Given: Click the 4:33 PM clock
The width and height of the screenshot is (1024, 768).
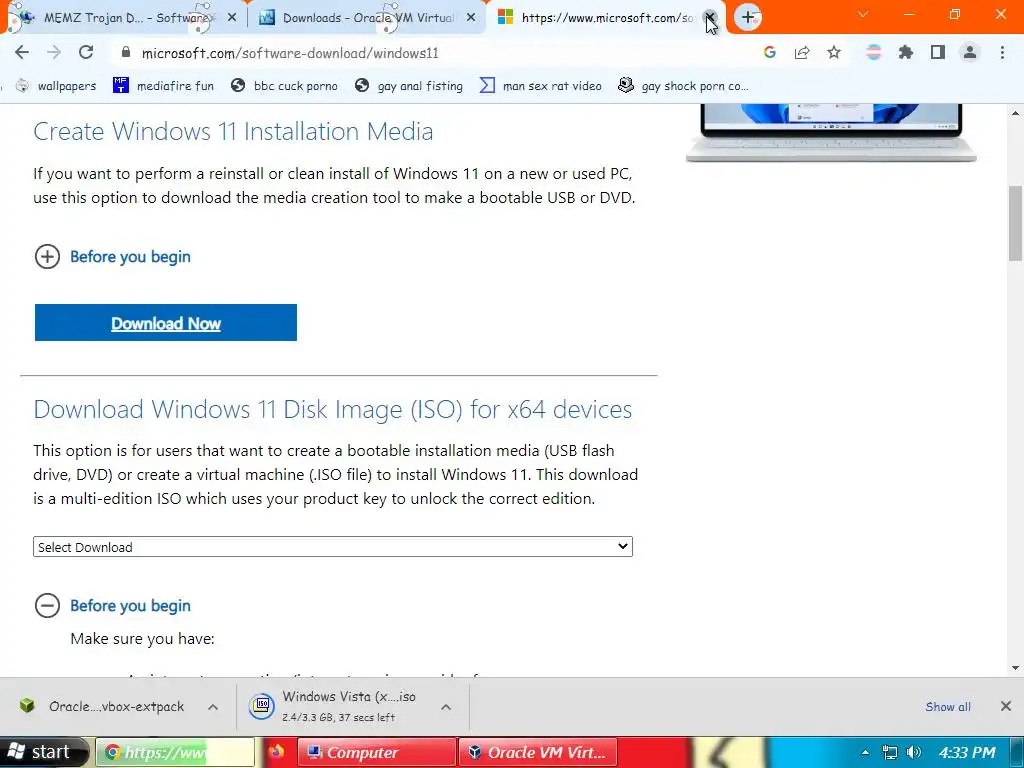Looking at the screenshot, I should pos(967,752).
